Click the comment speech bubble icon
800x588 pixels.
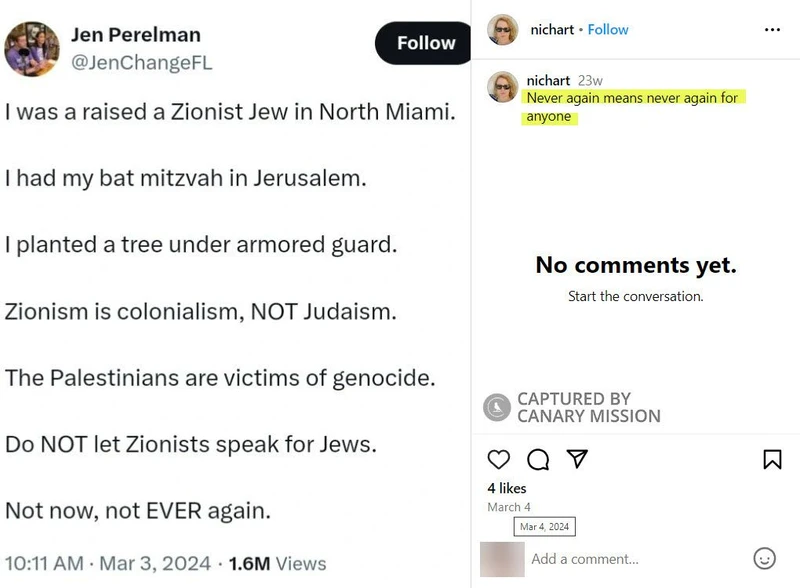[x=538, y=459]
